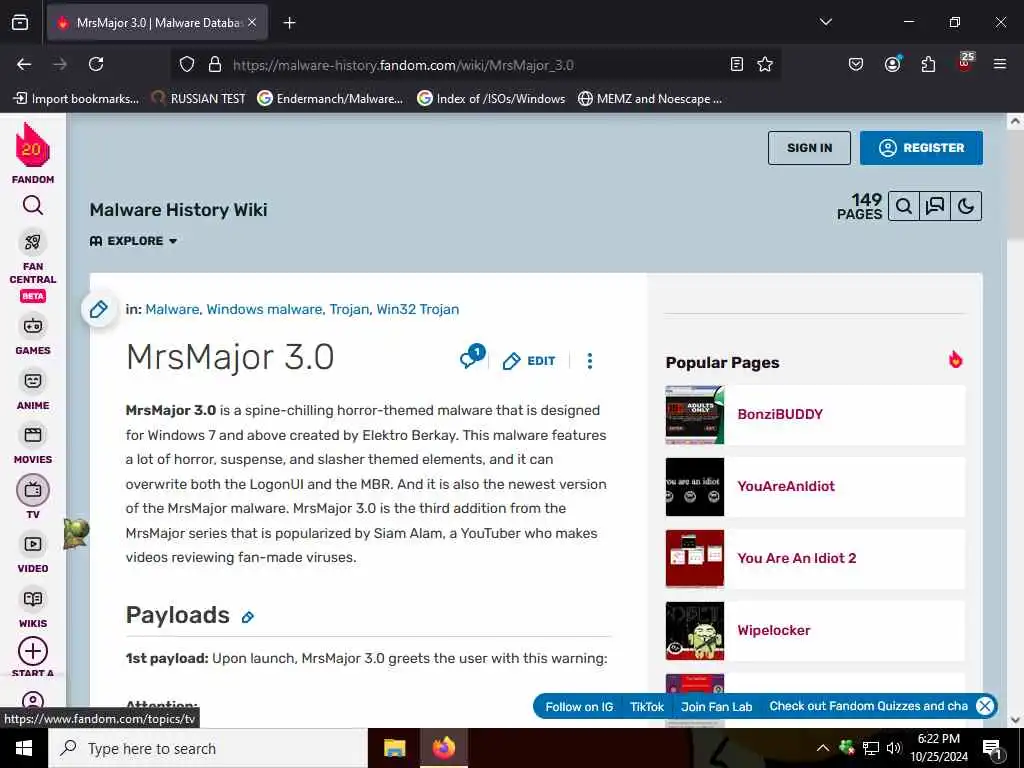Open the Wipelocker popular page

pos(773,630)
